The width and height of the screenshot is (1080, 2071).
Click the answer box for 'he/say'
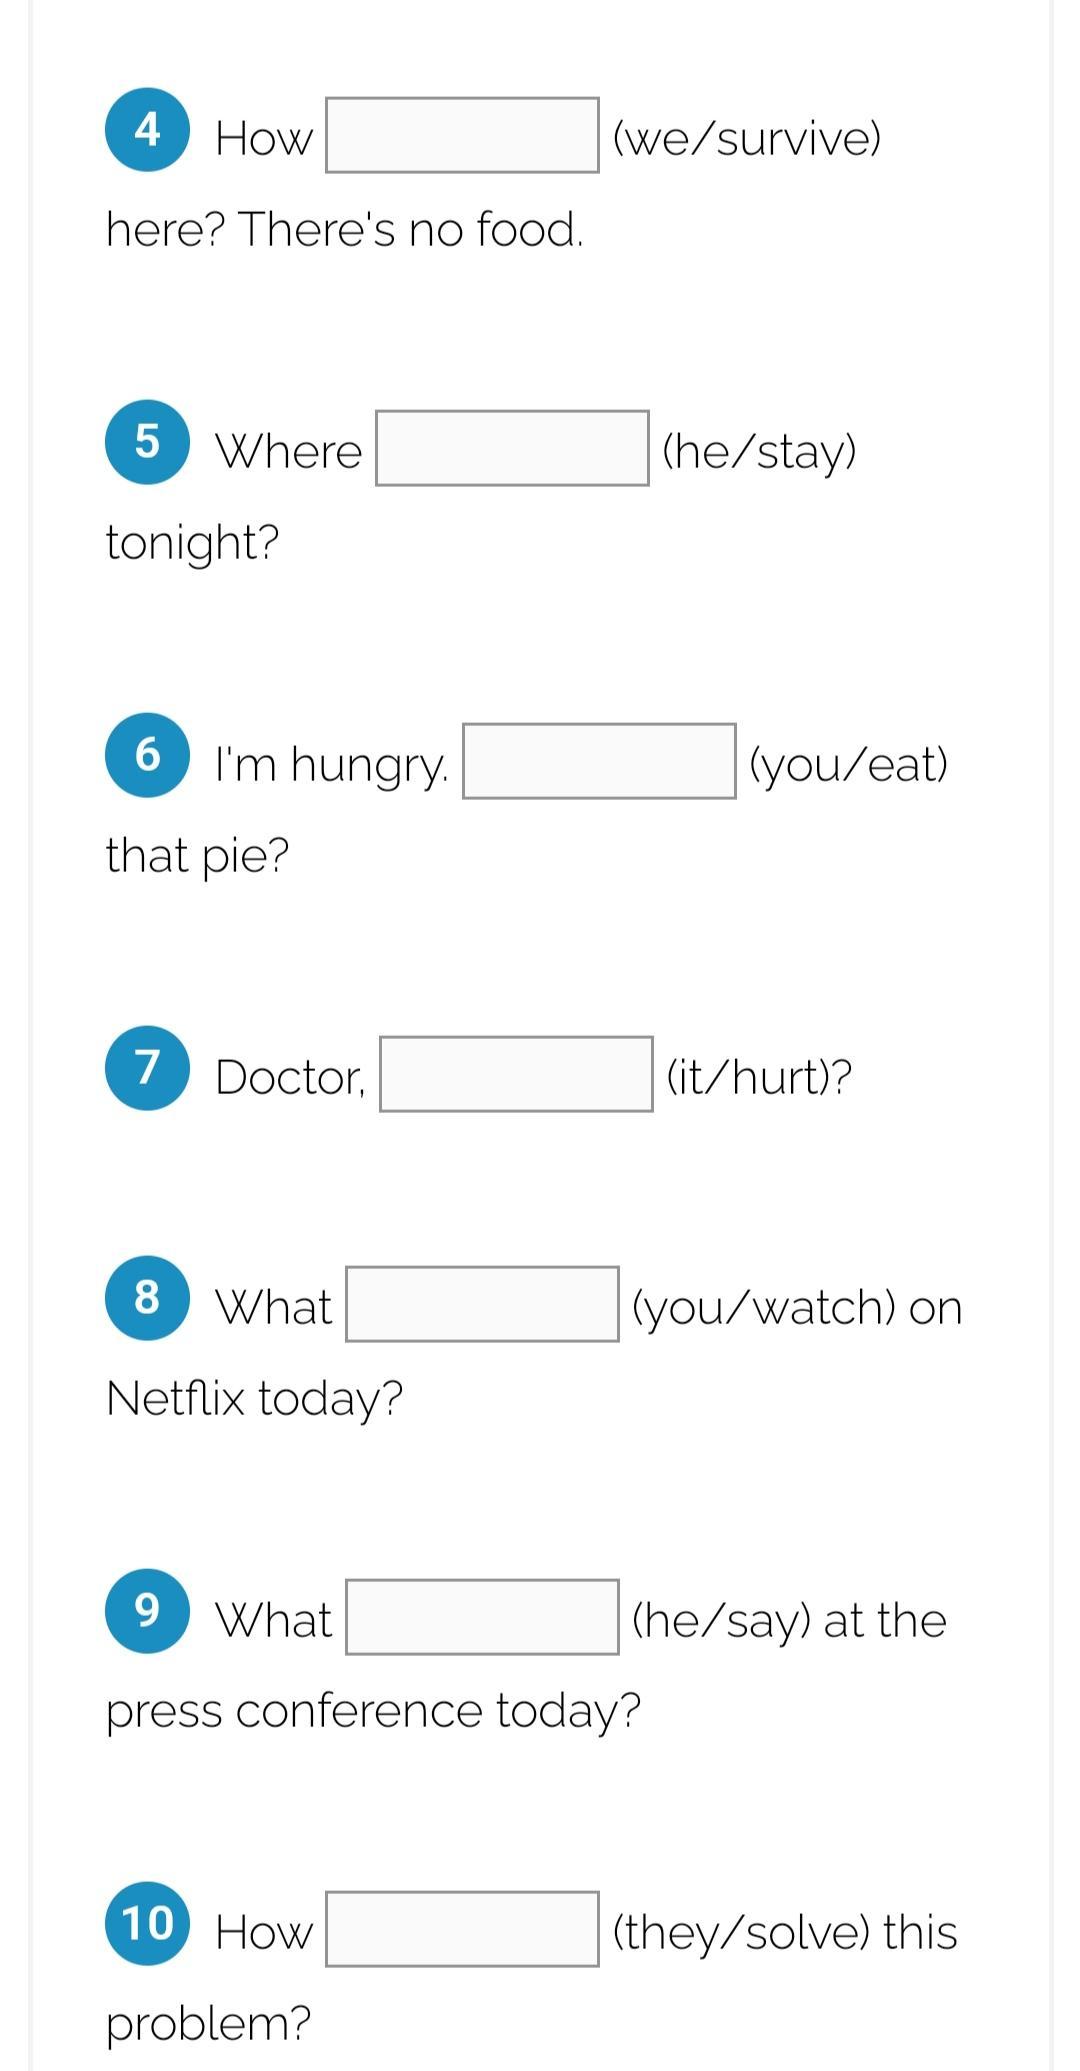pos(482,1617)
